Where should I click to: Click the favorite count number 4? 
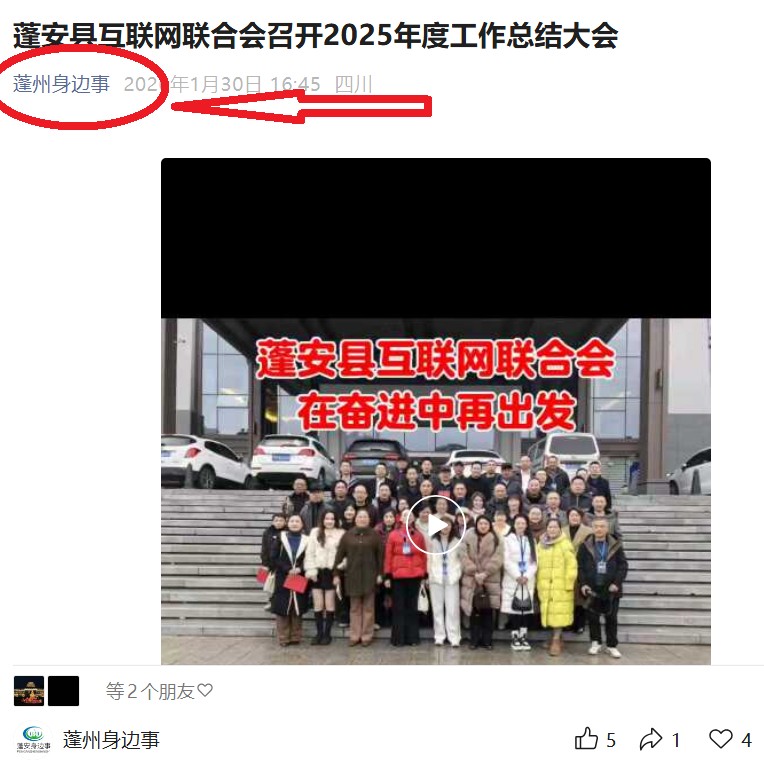(746, 740)
